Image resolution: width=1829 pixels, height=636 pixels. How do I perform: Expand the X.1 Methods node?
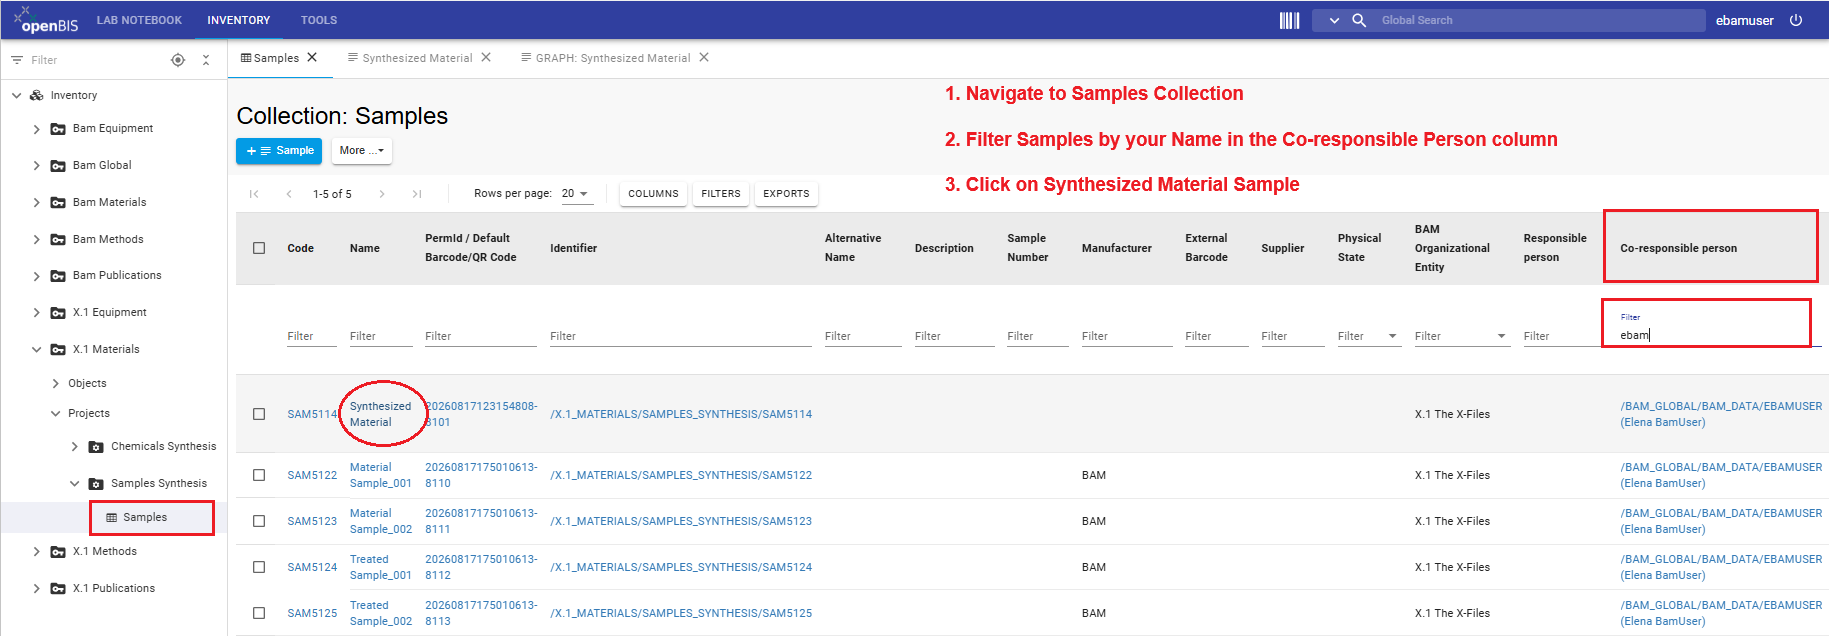37,552
